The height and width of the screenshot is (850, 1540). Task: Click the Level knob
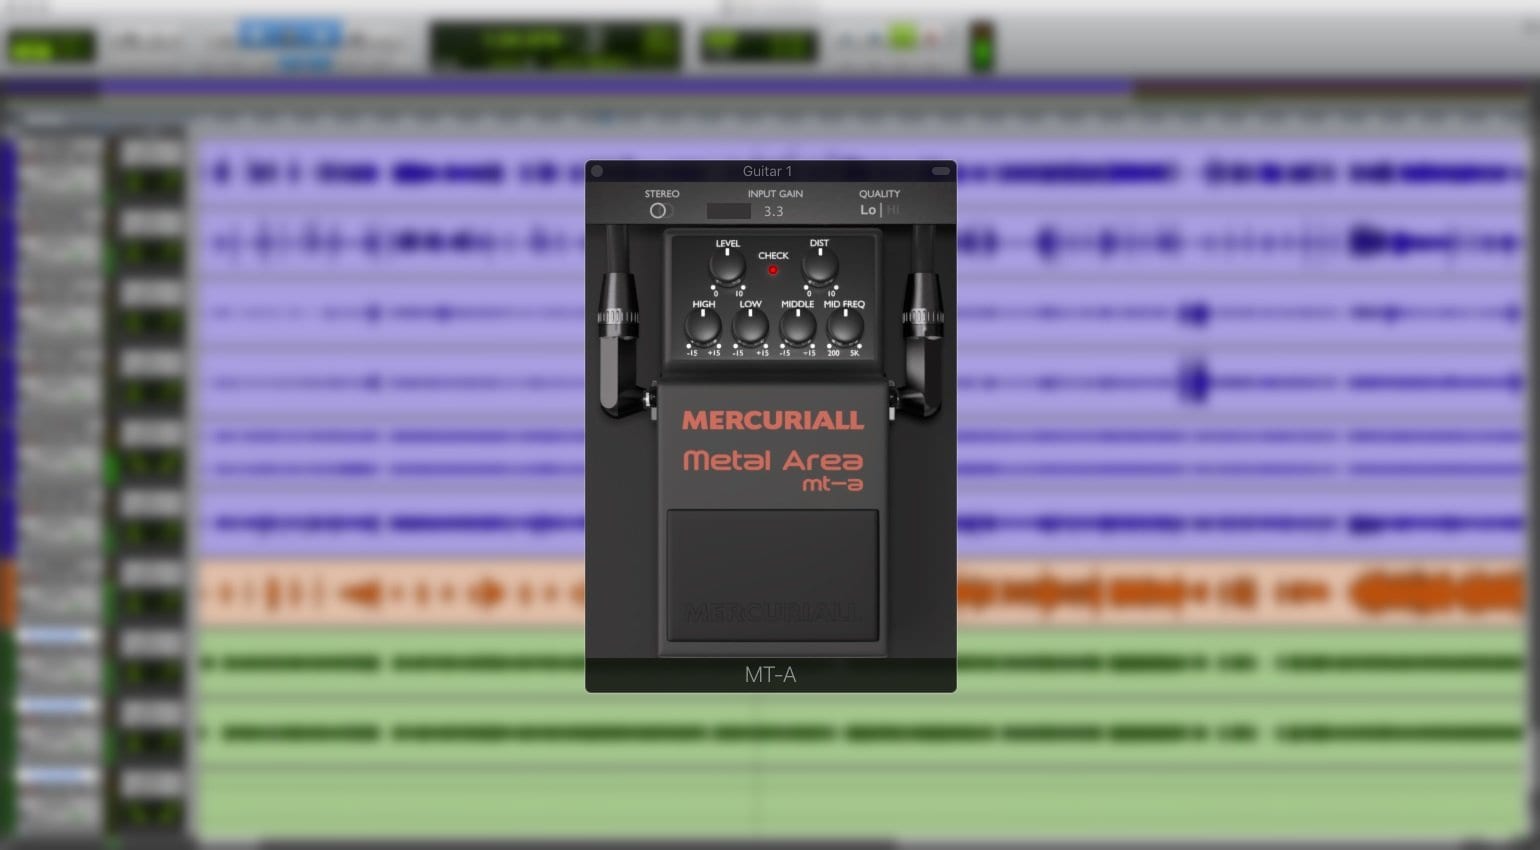(x=727, y=267)
